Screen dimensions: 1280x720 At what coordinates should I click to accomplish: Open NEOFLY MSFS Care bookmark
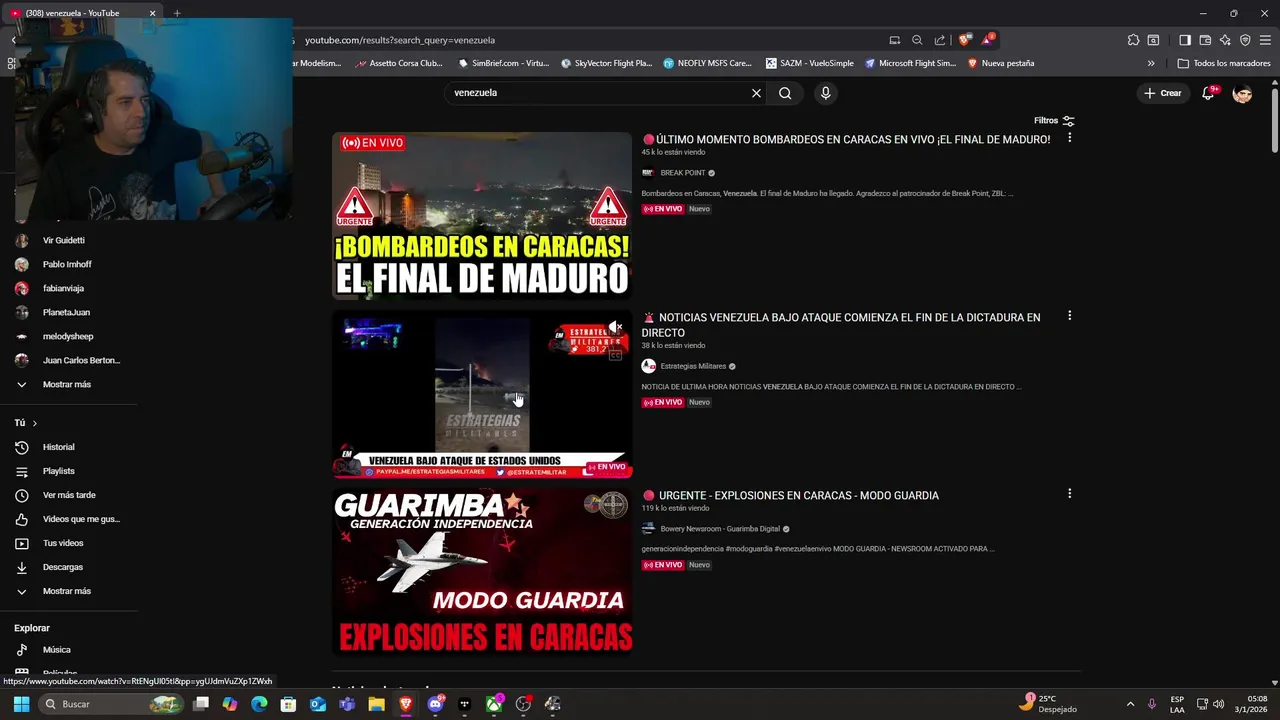pos(707,63)
